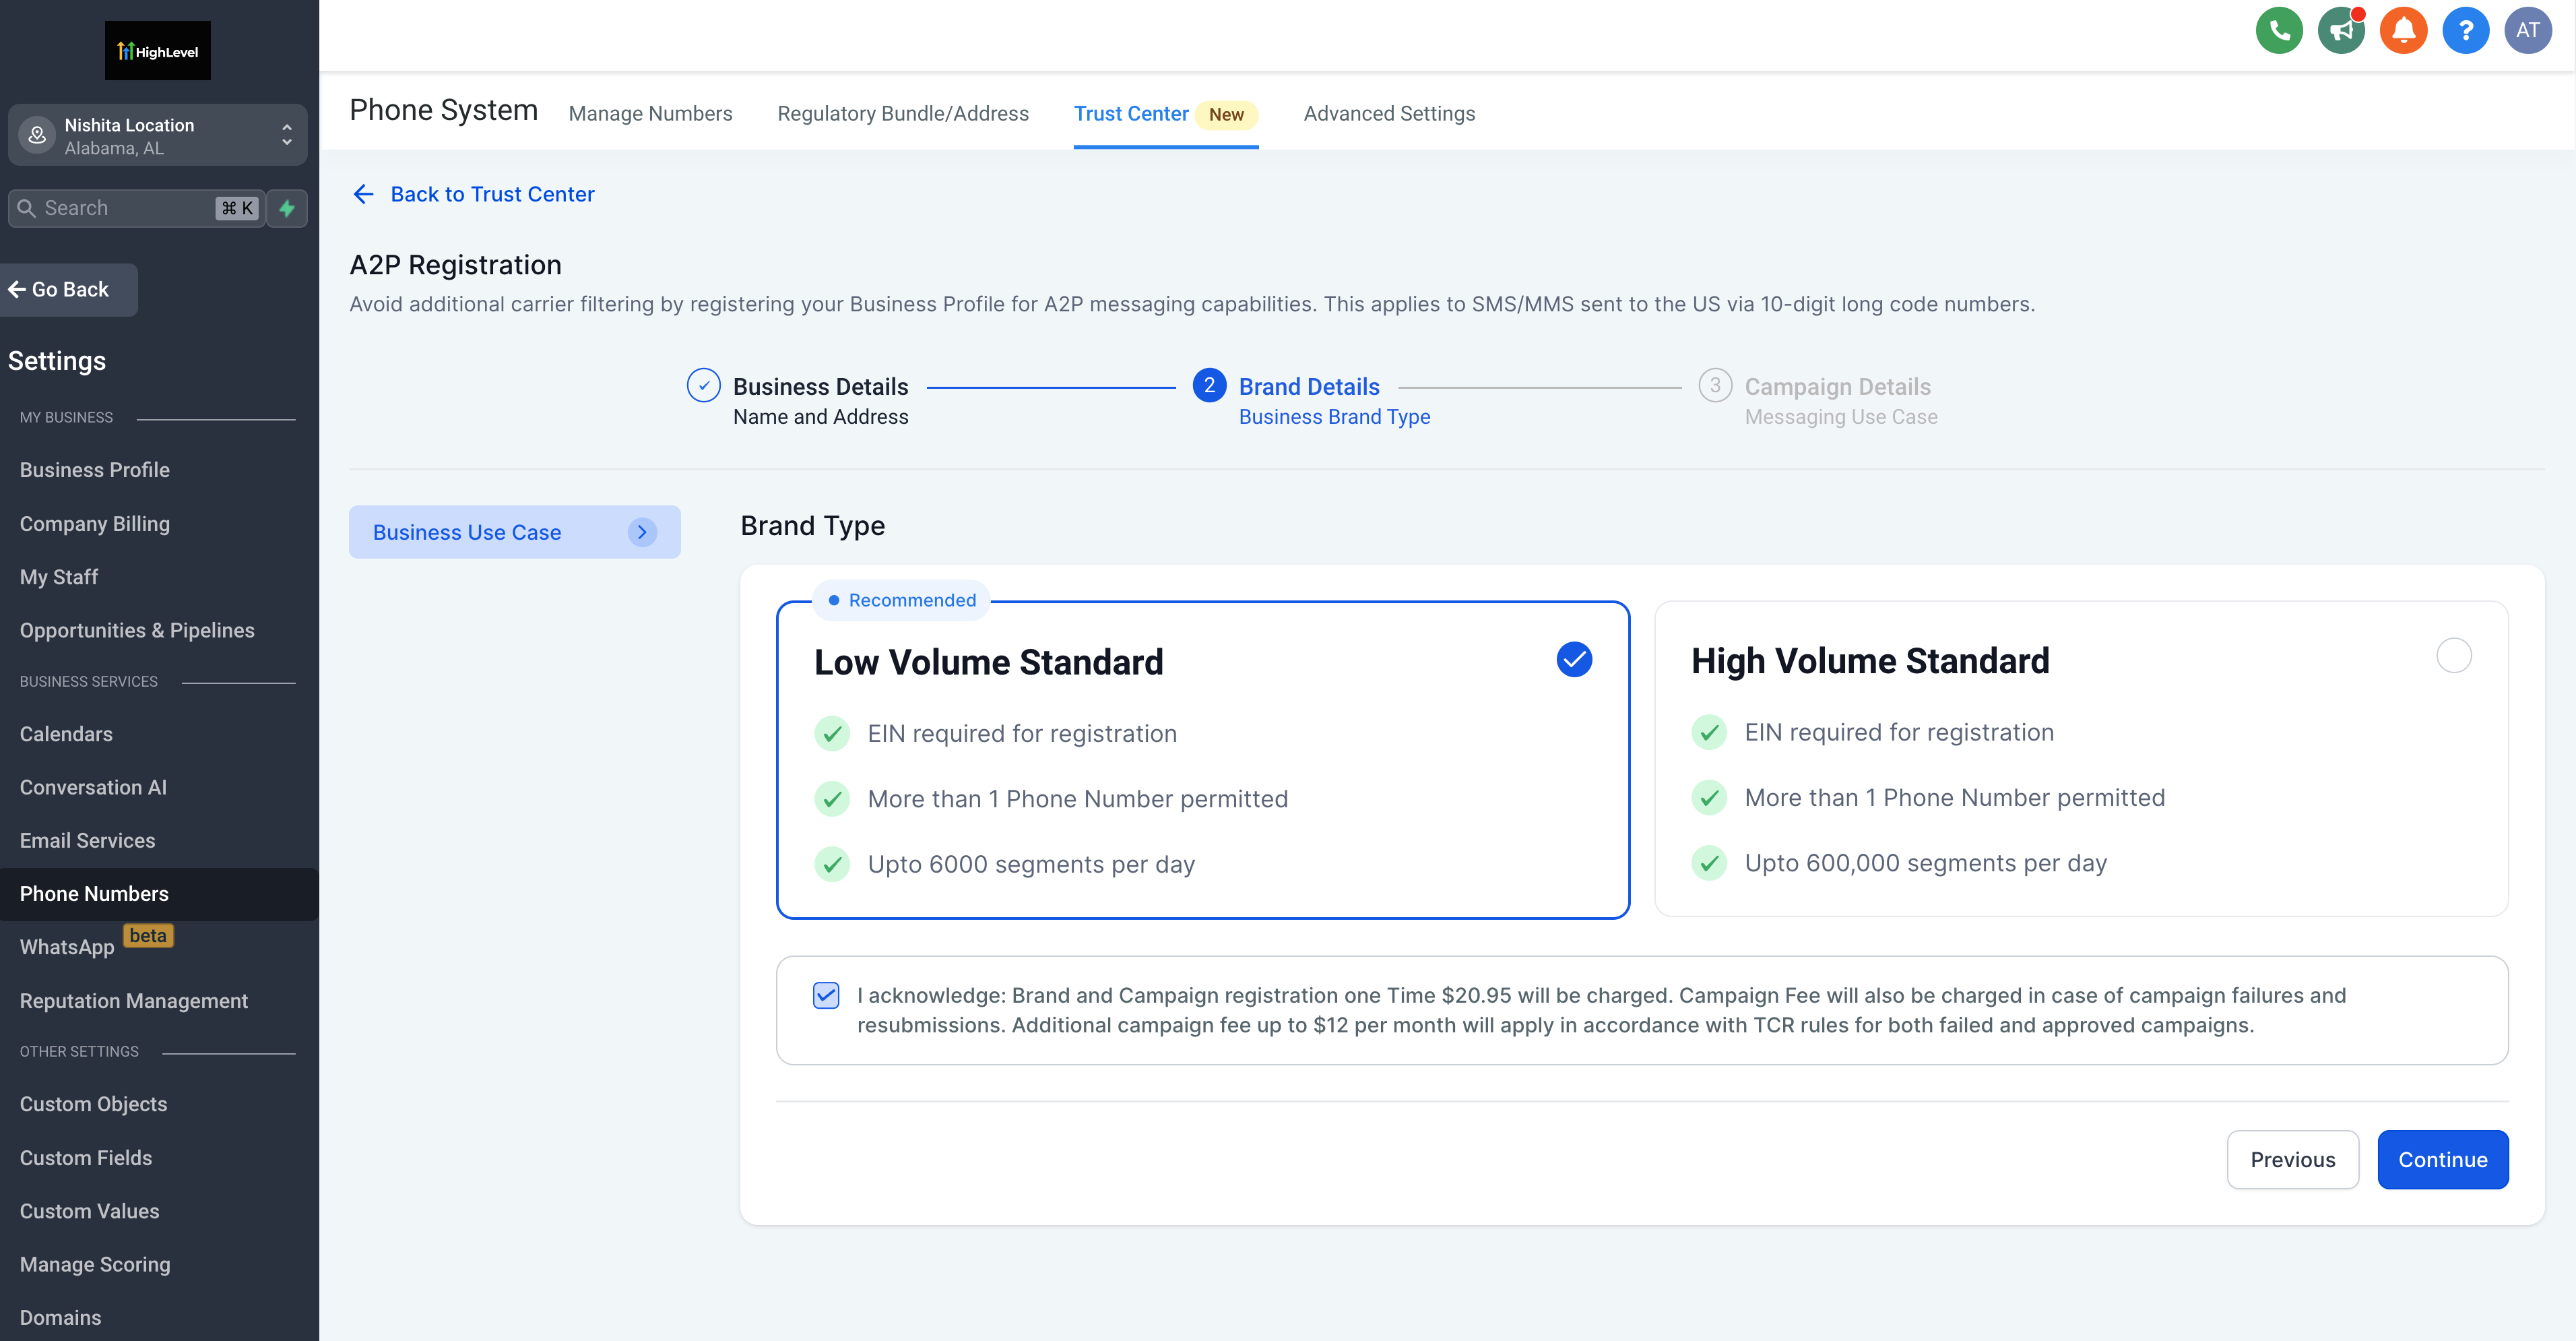2576x1341 pixels.
Task: Switch to the Manage Numbers tab
Action: pyautogui.click(x=650, y=114)
